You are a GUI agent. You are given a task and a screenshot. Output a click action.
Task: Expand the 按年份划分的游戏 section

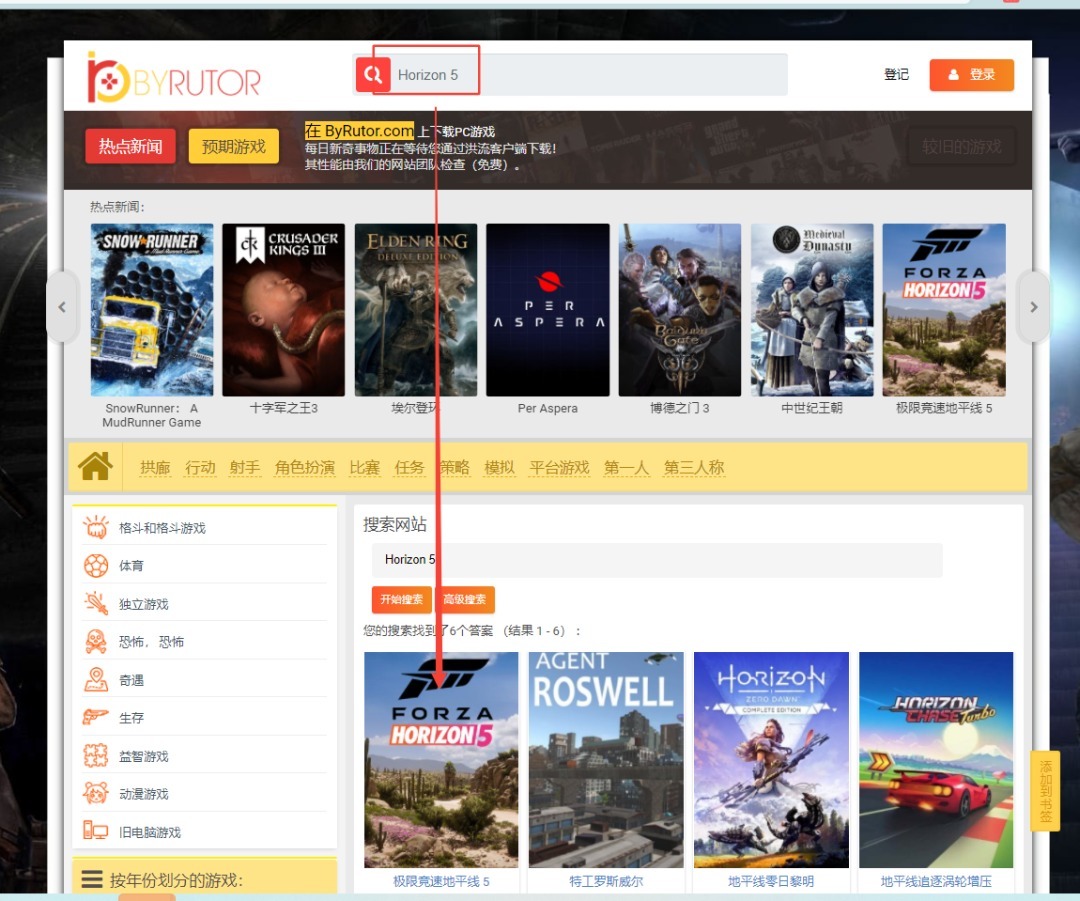pyautogui.click(x=176, y=880)
